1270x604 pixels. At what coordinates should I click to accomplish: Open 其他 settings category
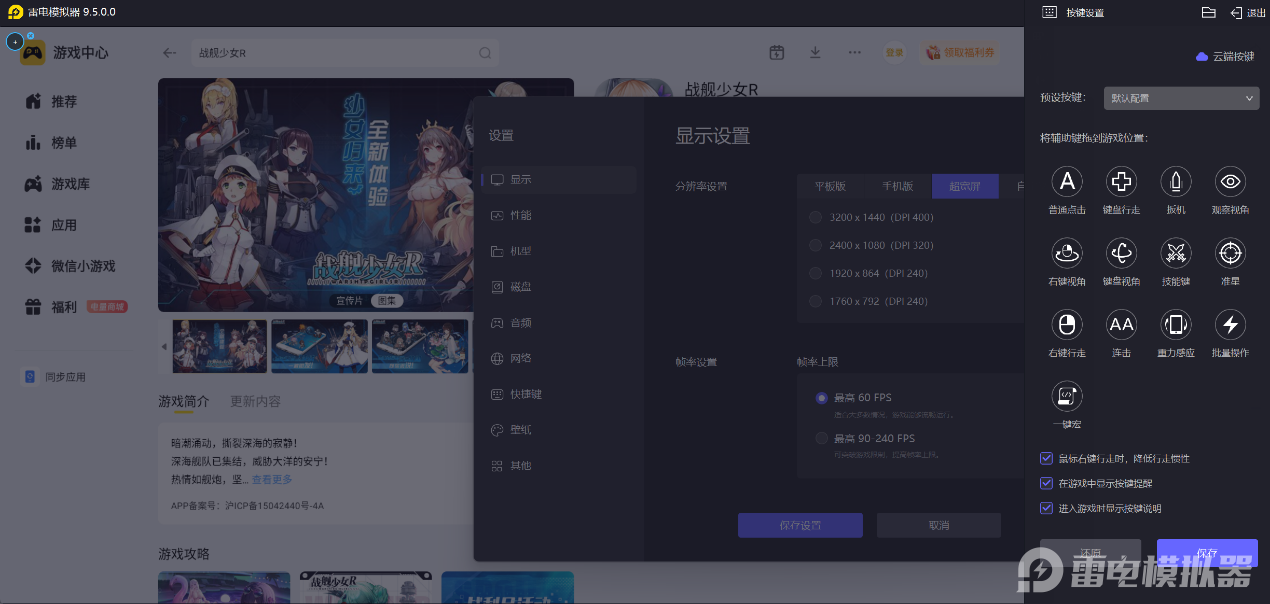tap(558, 466)
